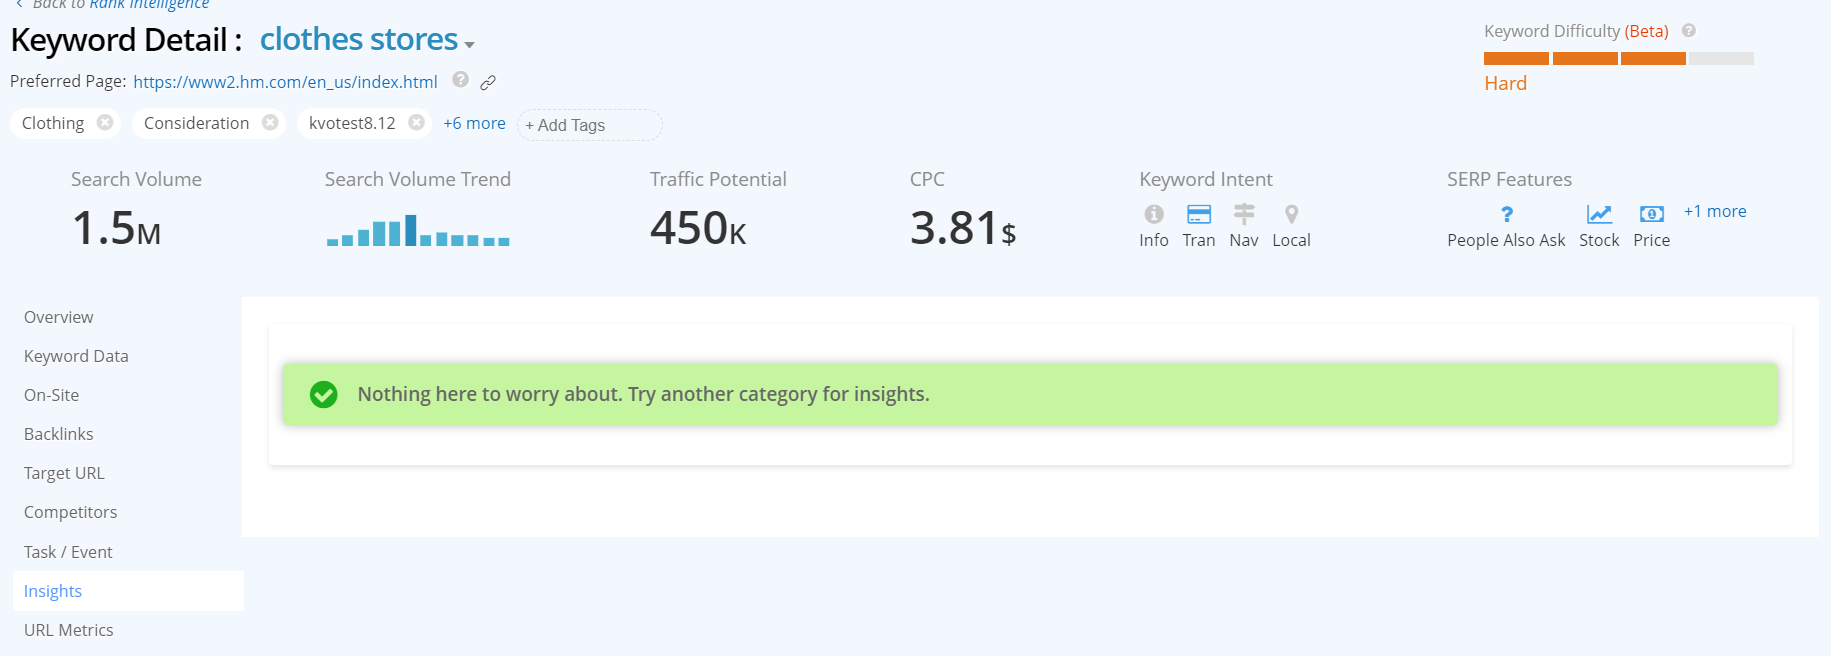Expand the +6 more tags
The width and height of the screenshot is (1831, 656).
pos(474,123)
